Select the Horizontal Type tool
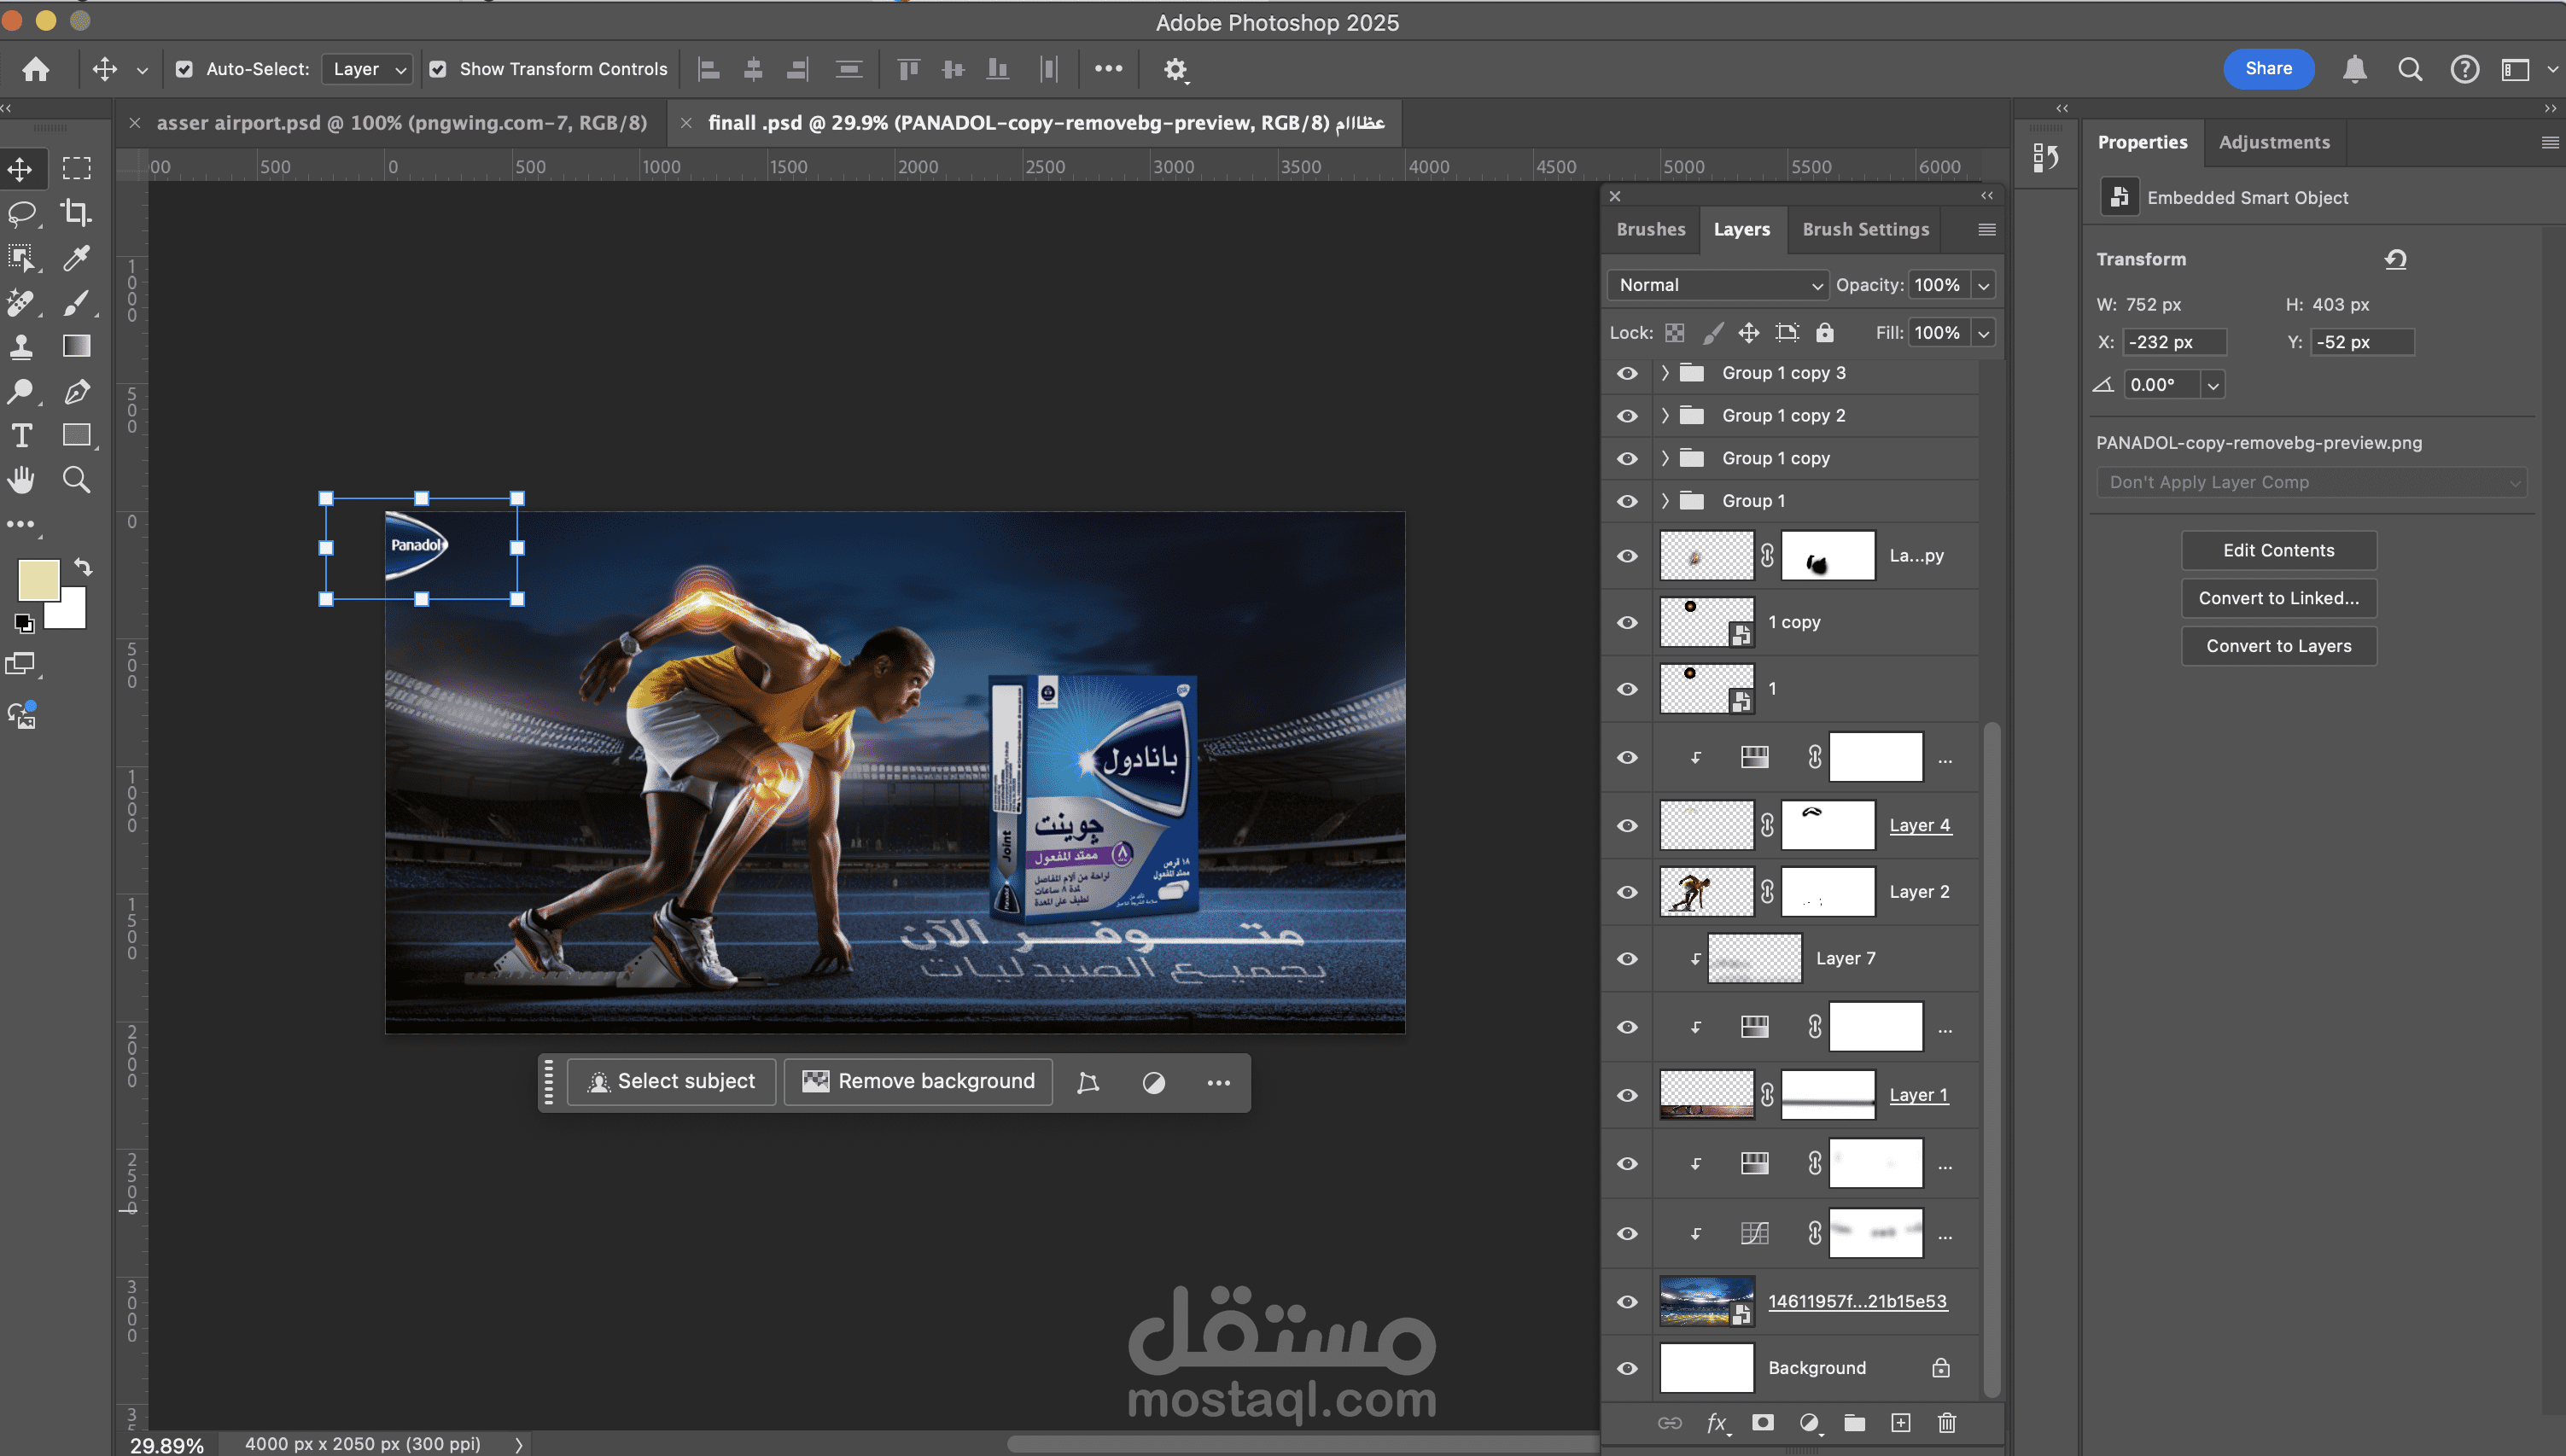Viewport: 2566px width, 1456px height. tap(21, 435)
